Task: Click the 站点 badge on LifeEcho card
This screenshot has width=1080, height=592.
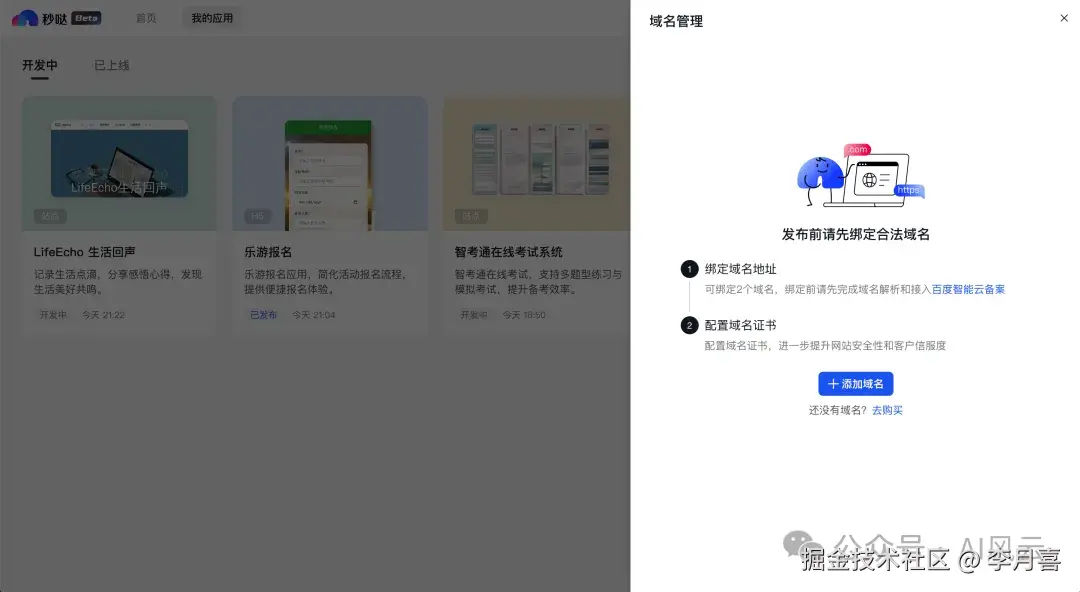Action: click(49, 216)
